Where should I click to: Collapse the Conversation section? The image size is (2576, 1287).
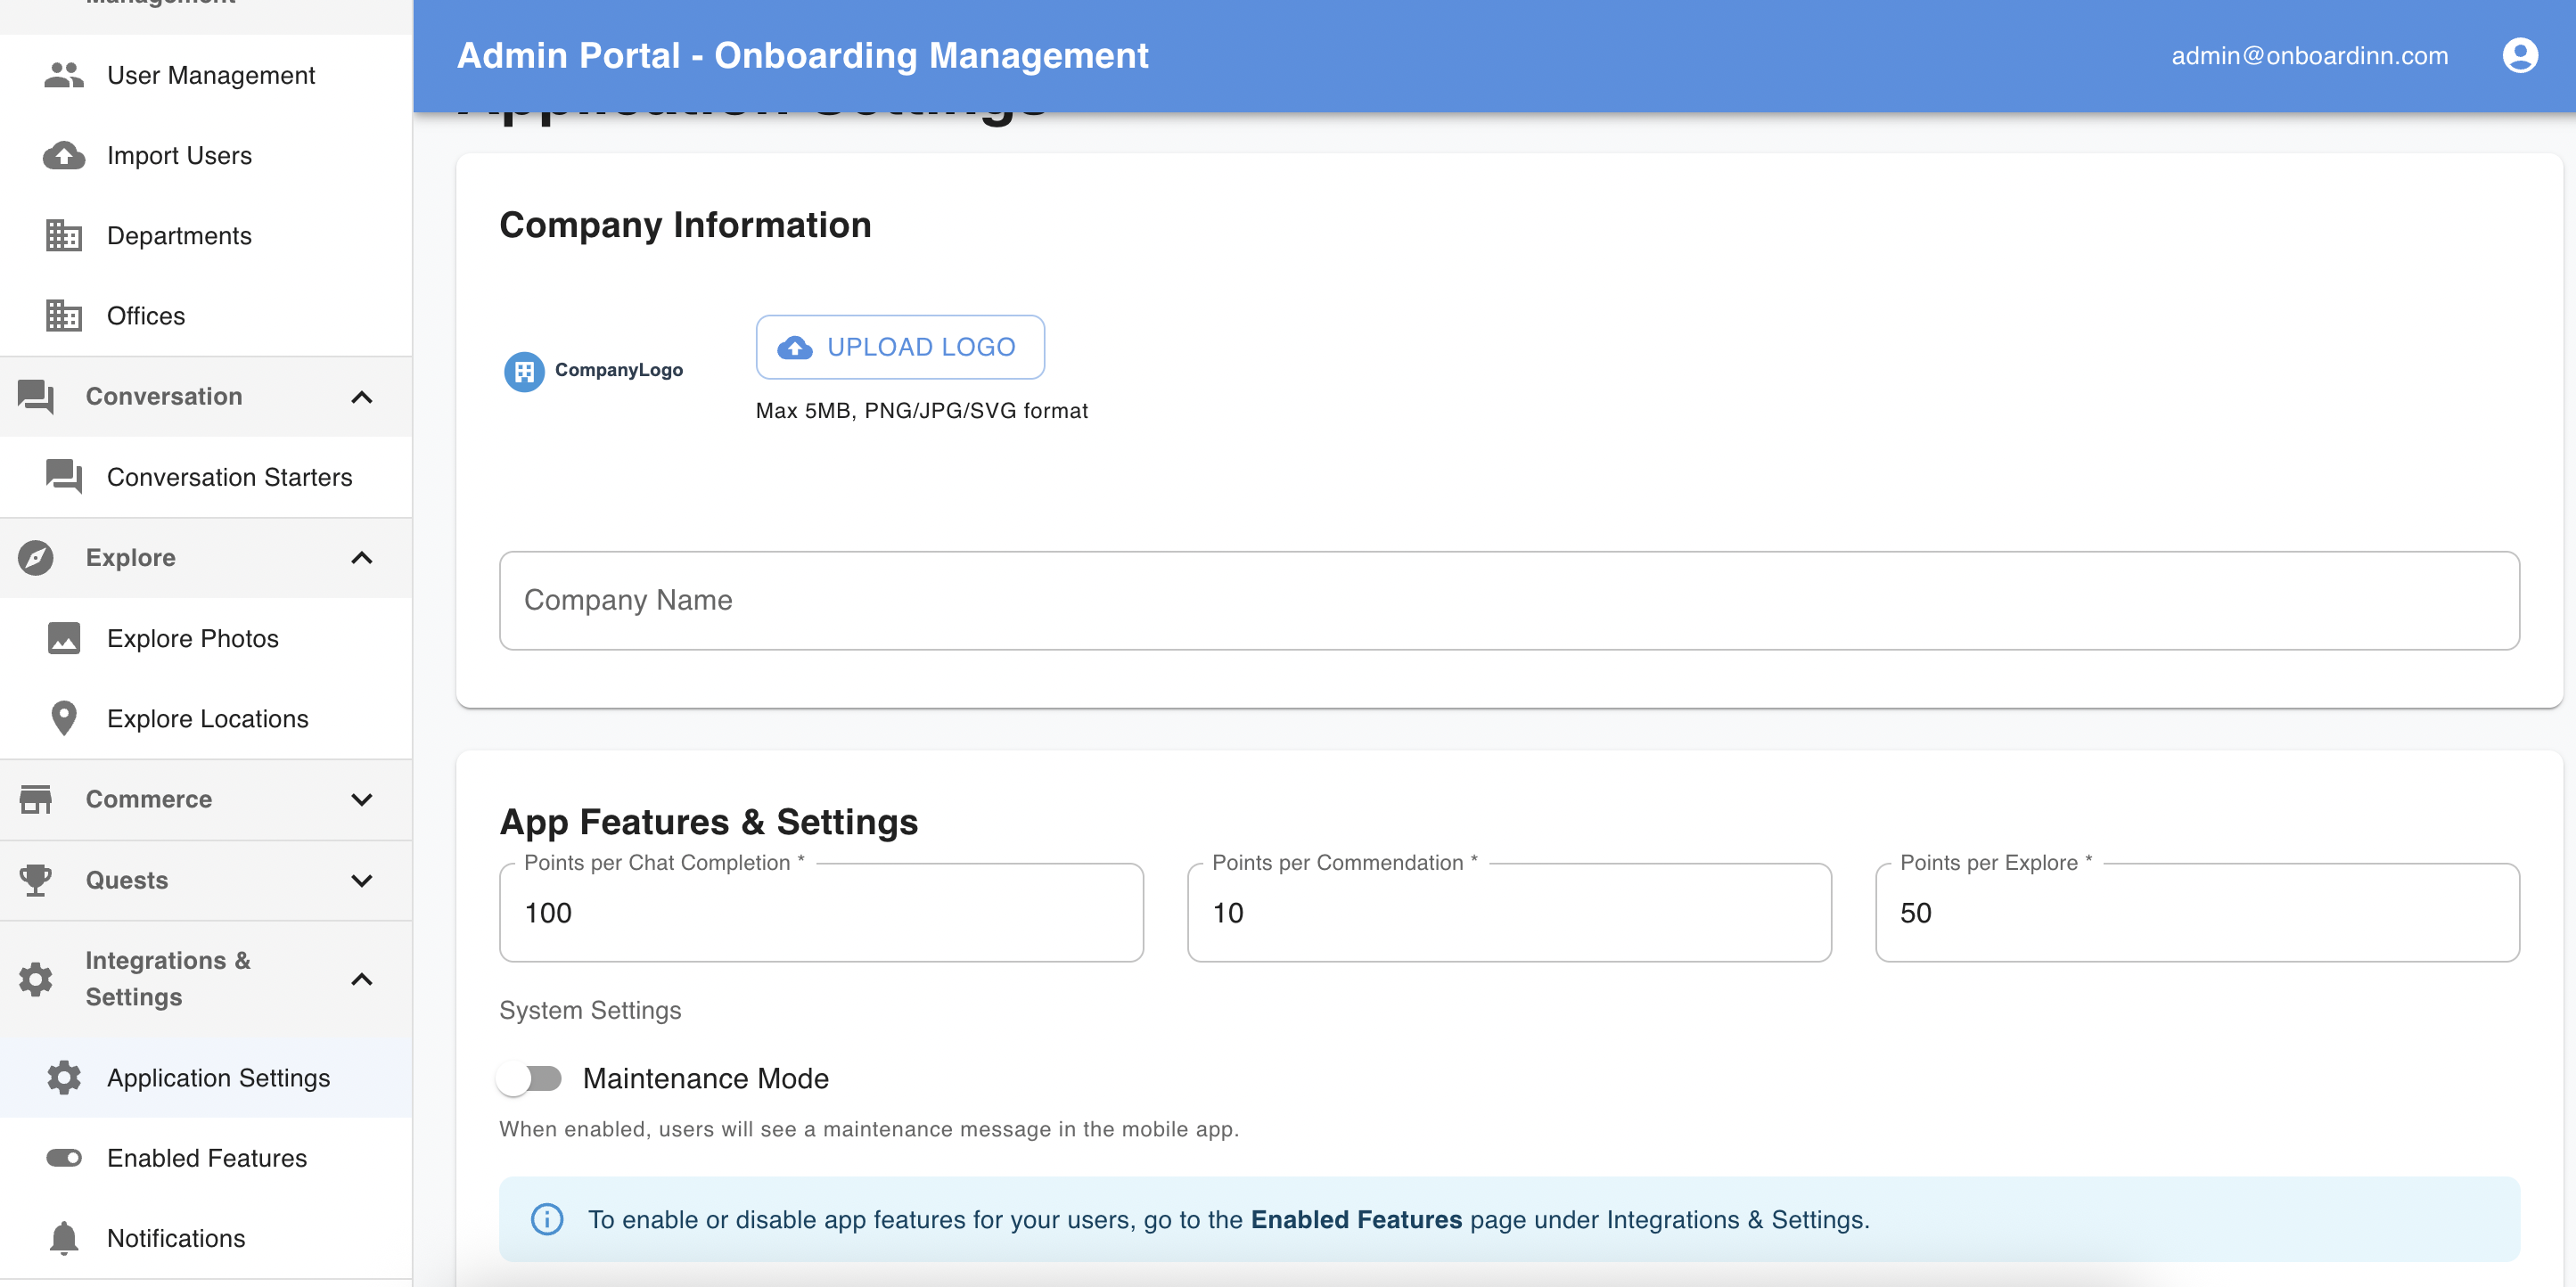[x=361, y=397]
